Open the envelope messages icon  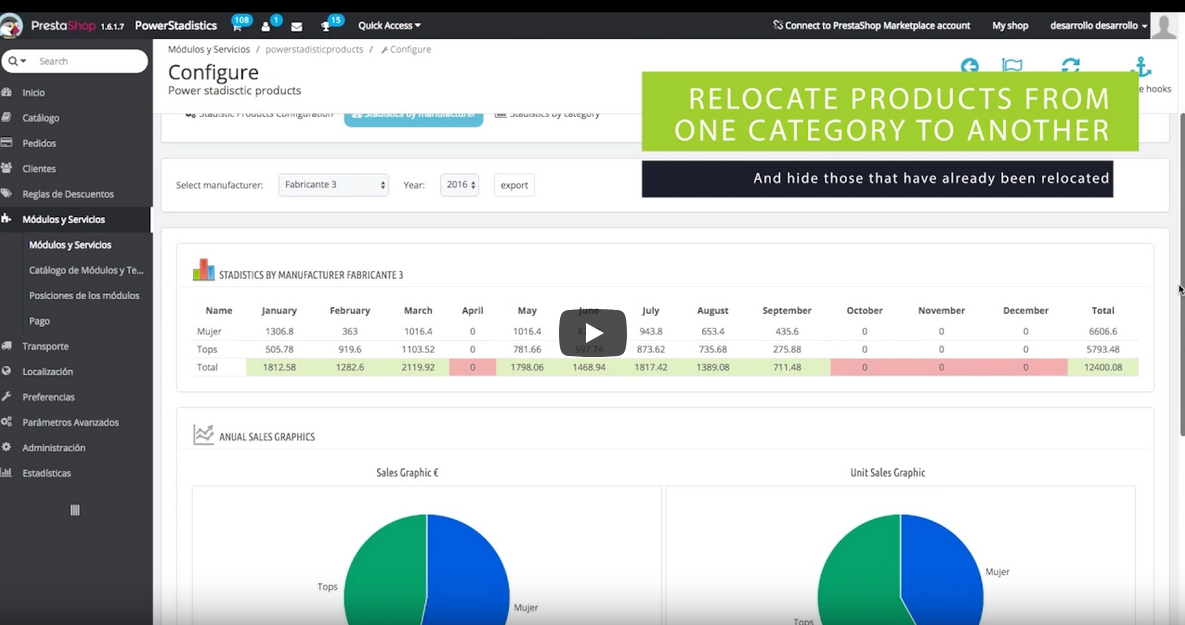point(296,26)
